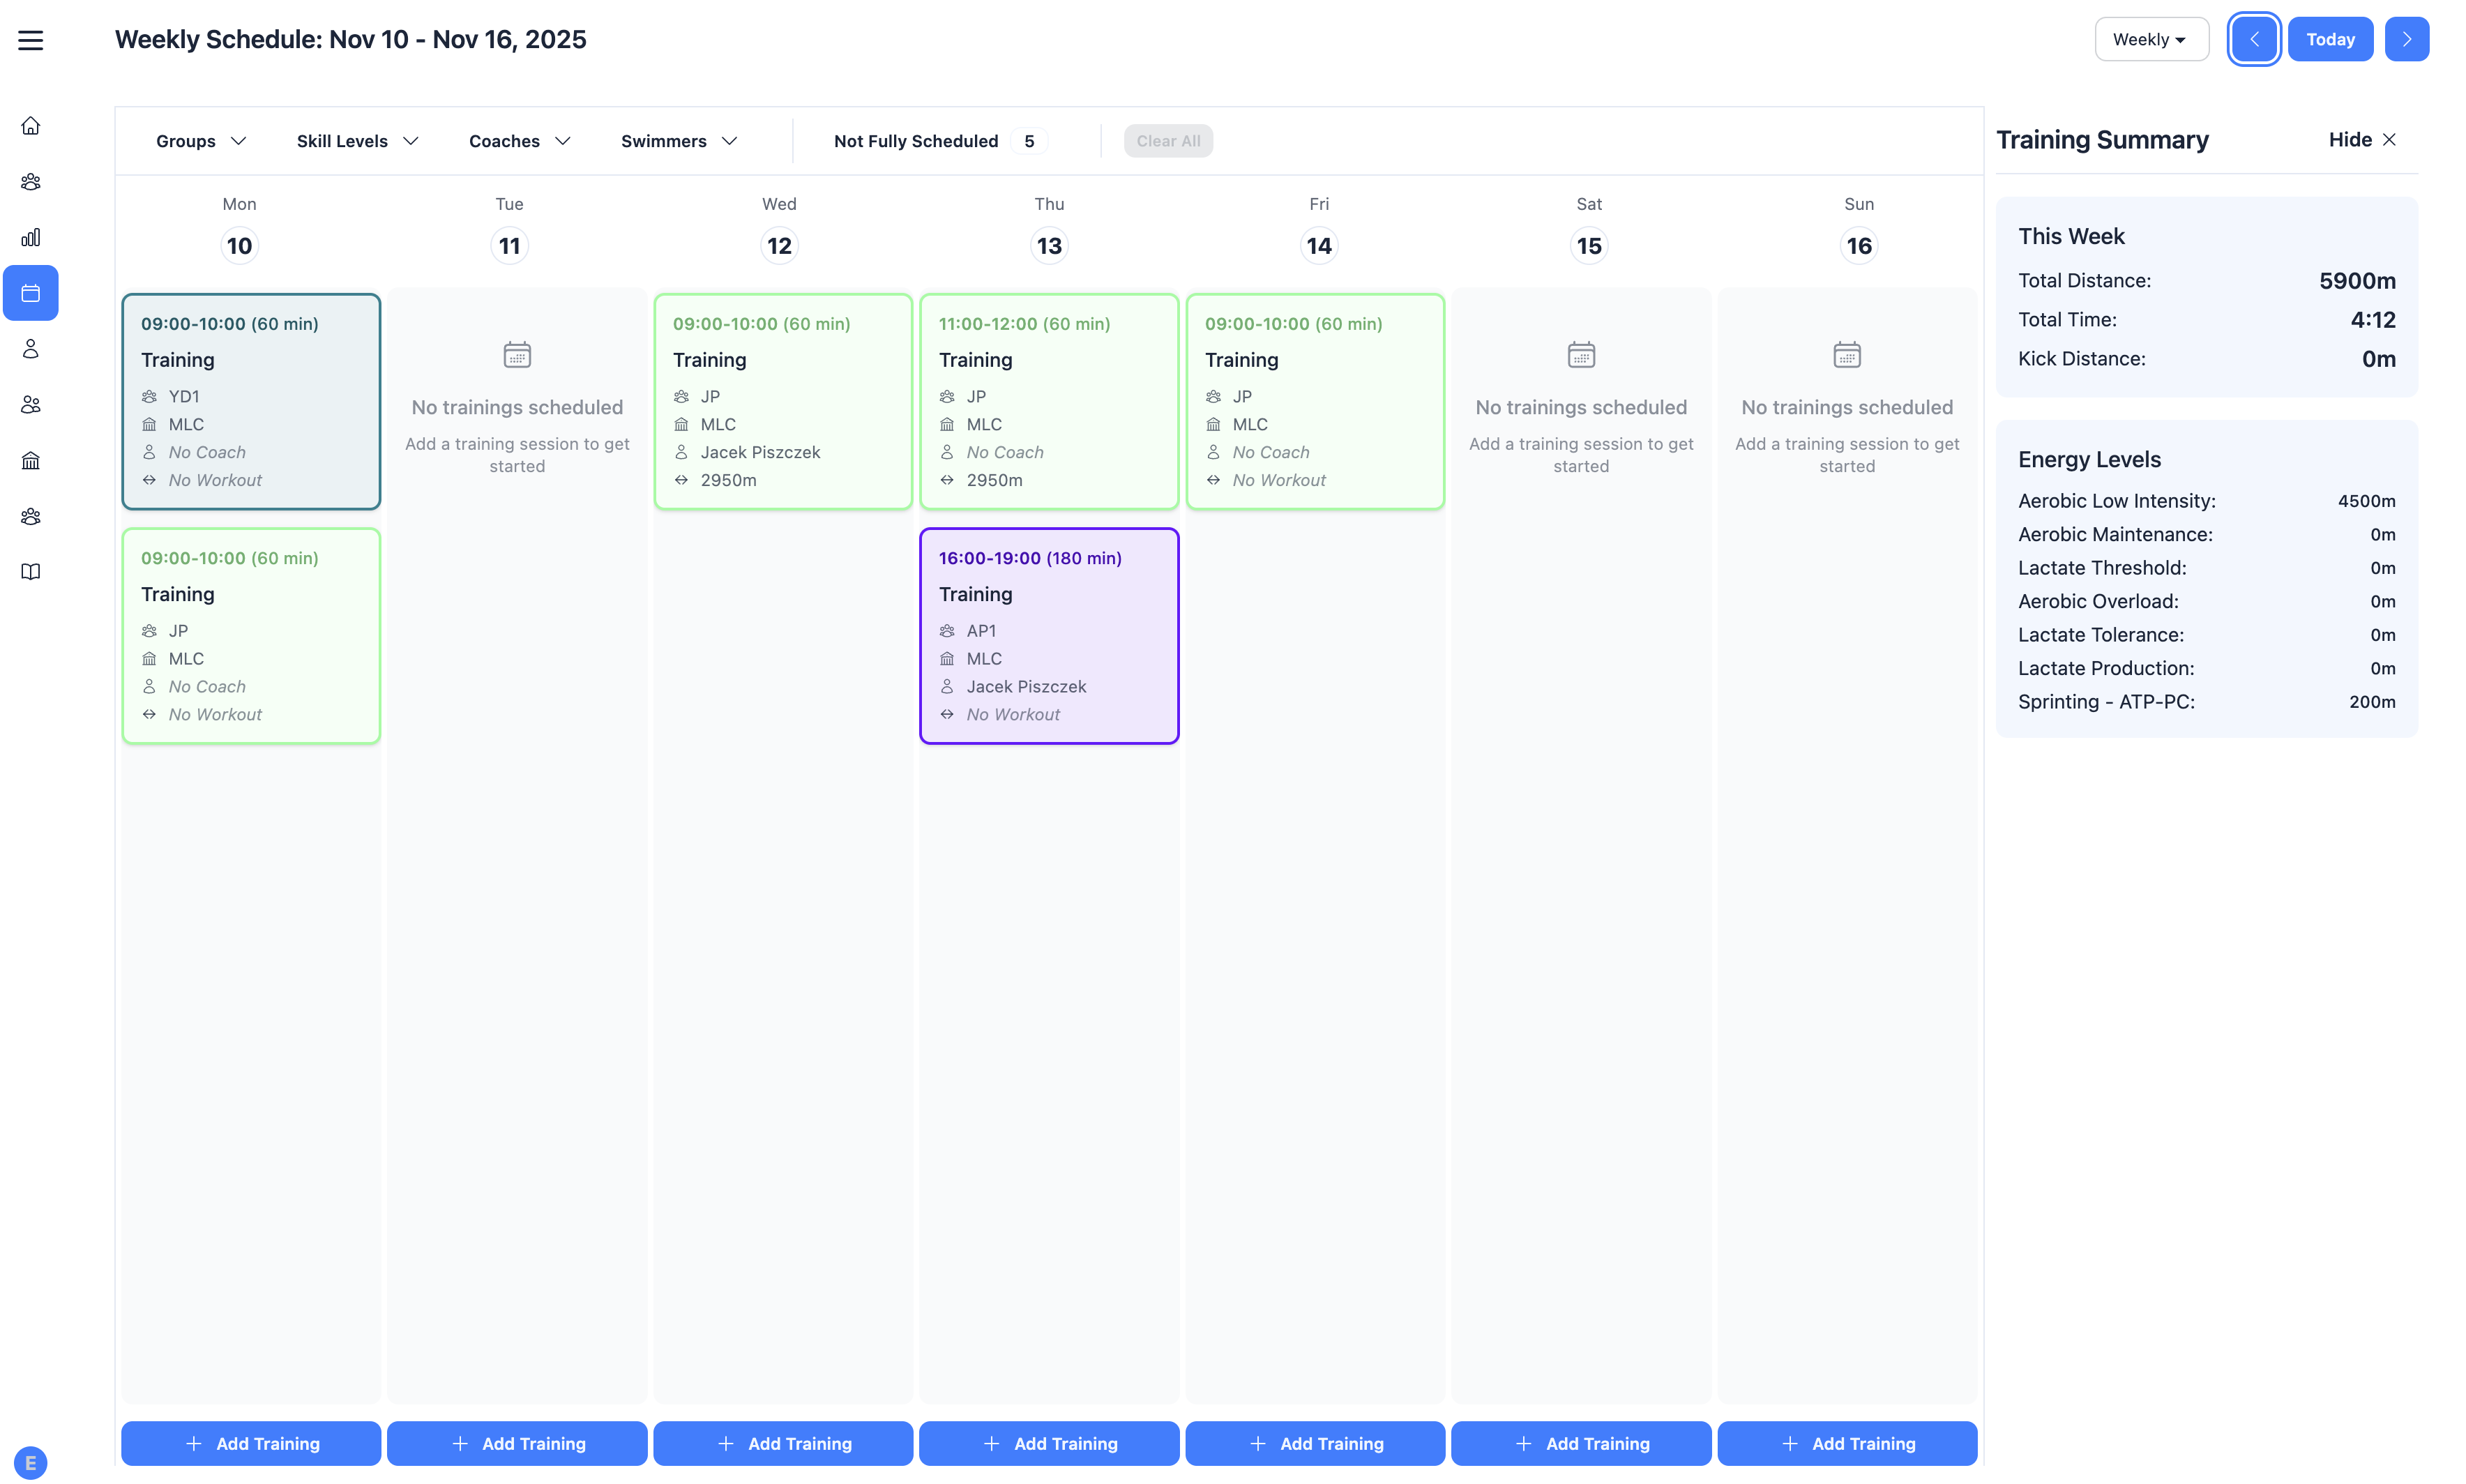Image resolution: width=2466 pixels, height=1484 pixels.
Task: Open the teams group icon below the hamburger menu
Action: tap(31, 181)
